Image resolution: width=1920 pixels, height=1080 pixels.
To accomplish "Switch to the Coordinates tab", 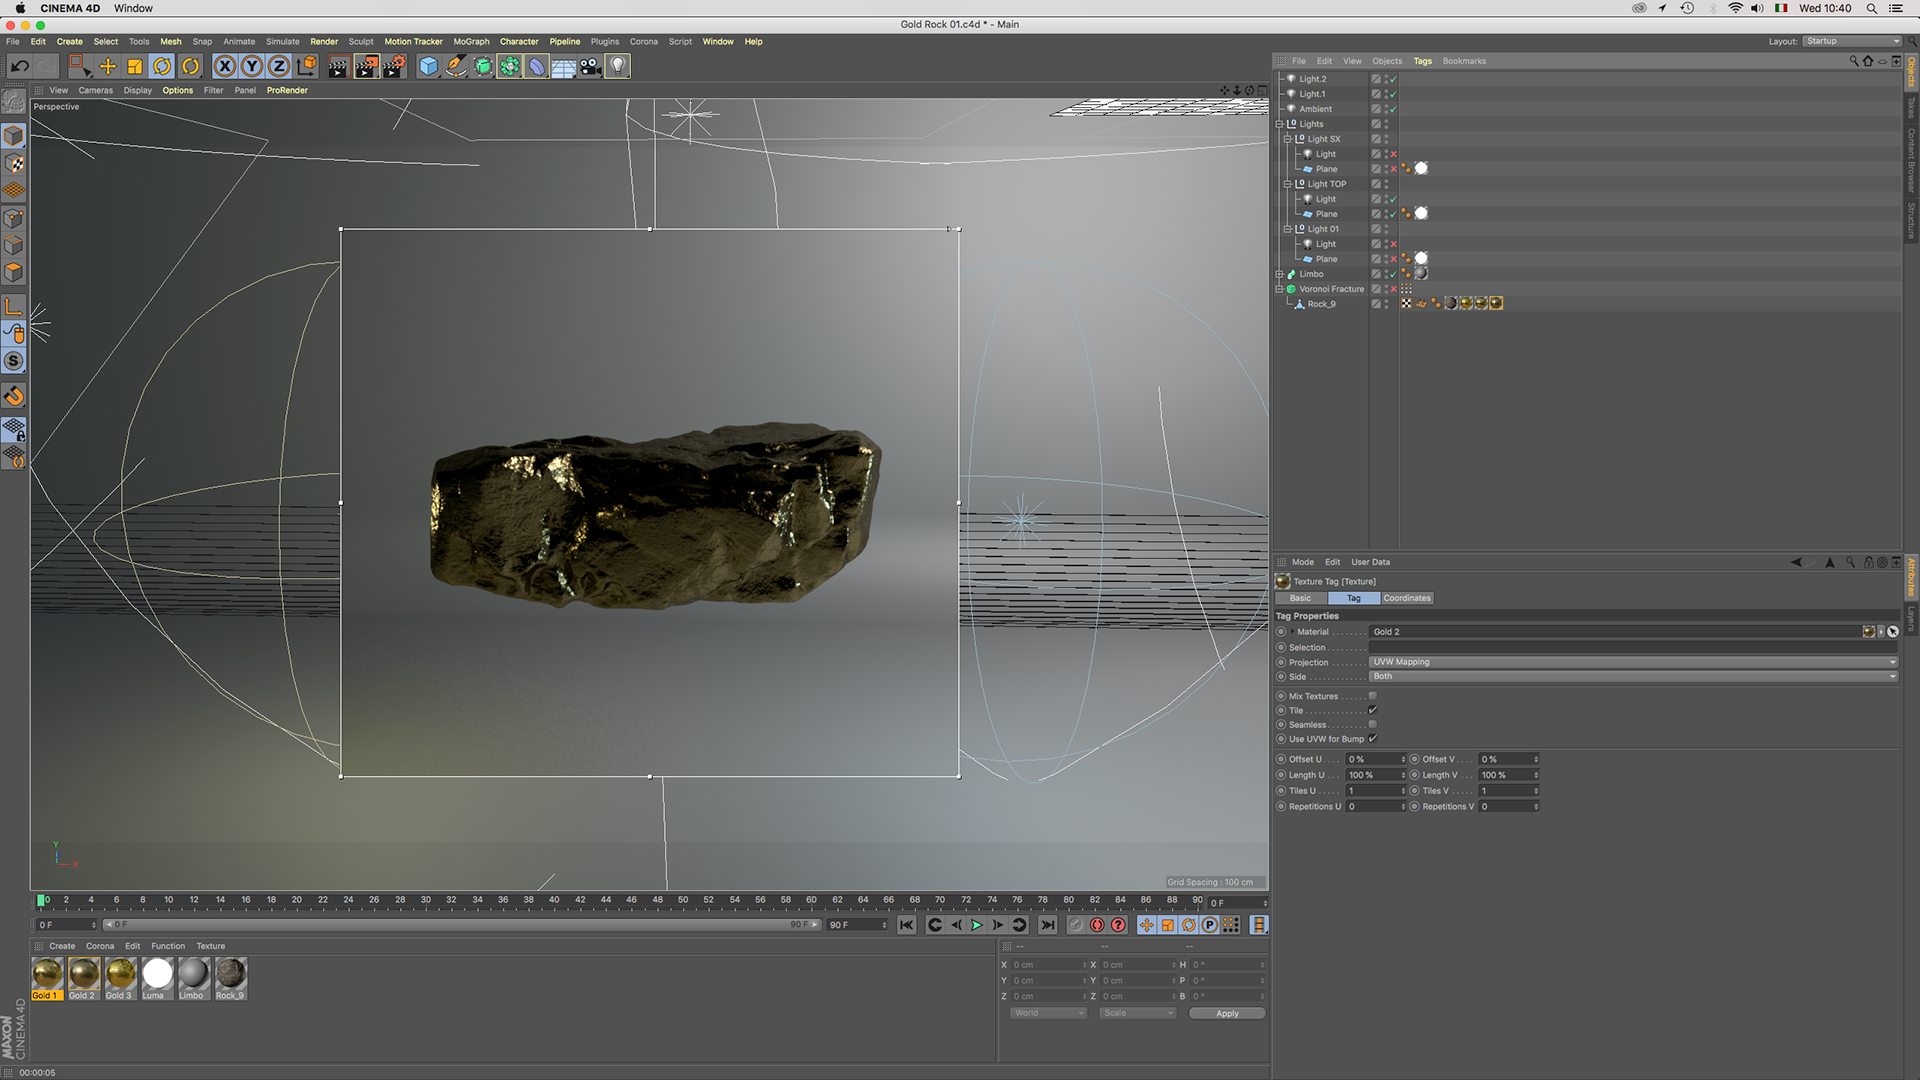I will [x=1407, y=598].
